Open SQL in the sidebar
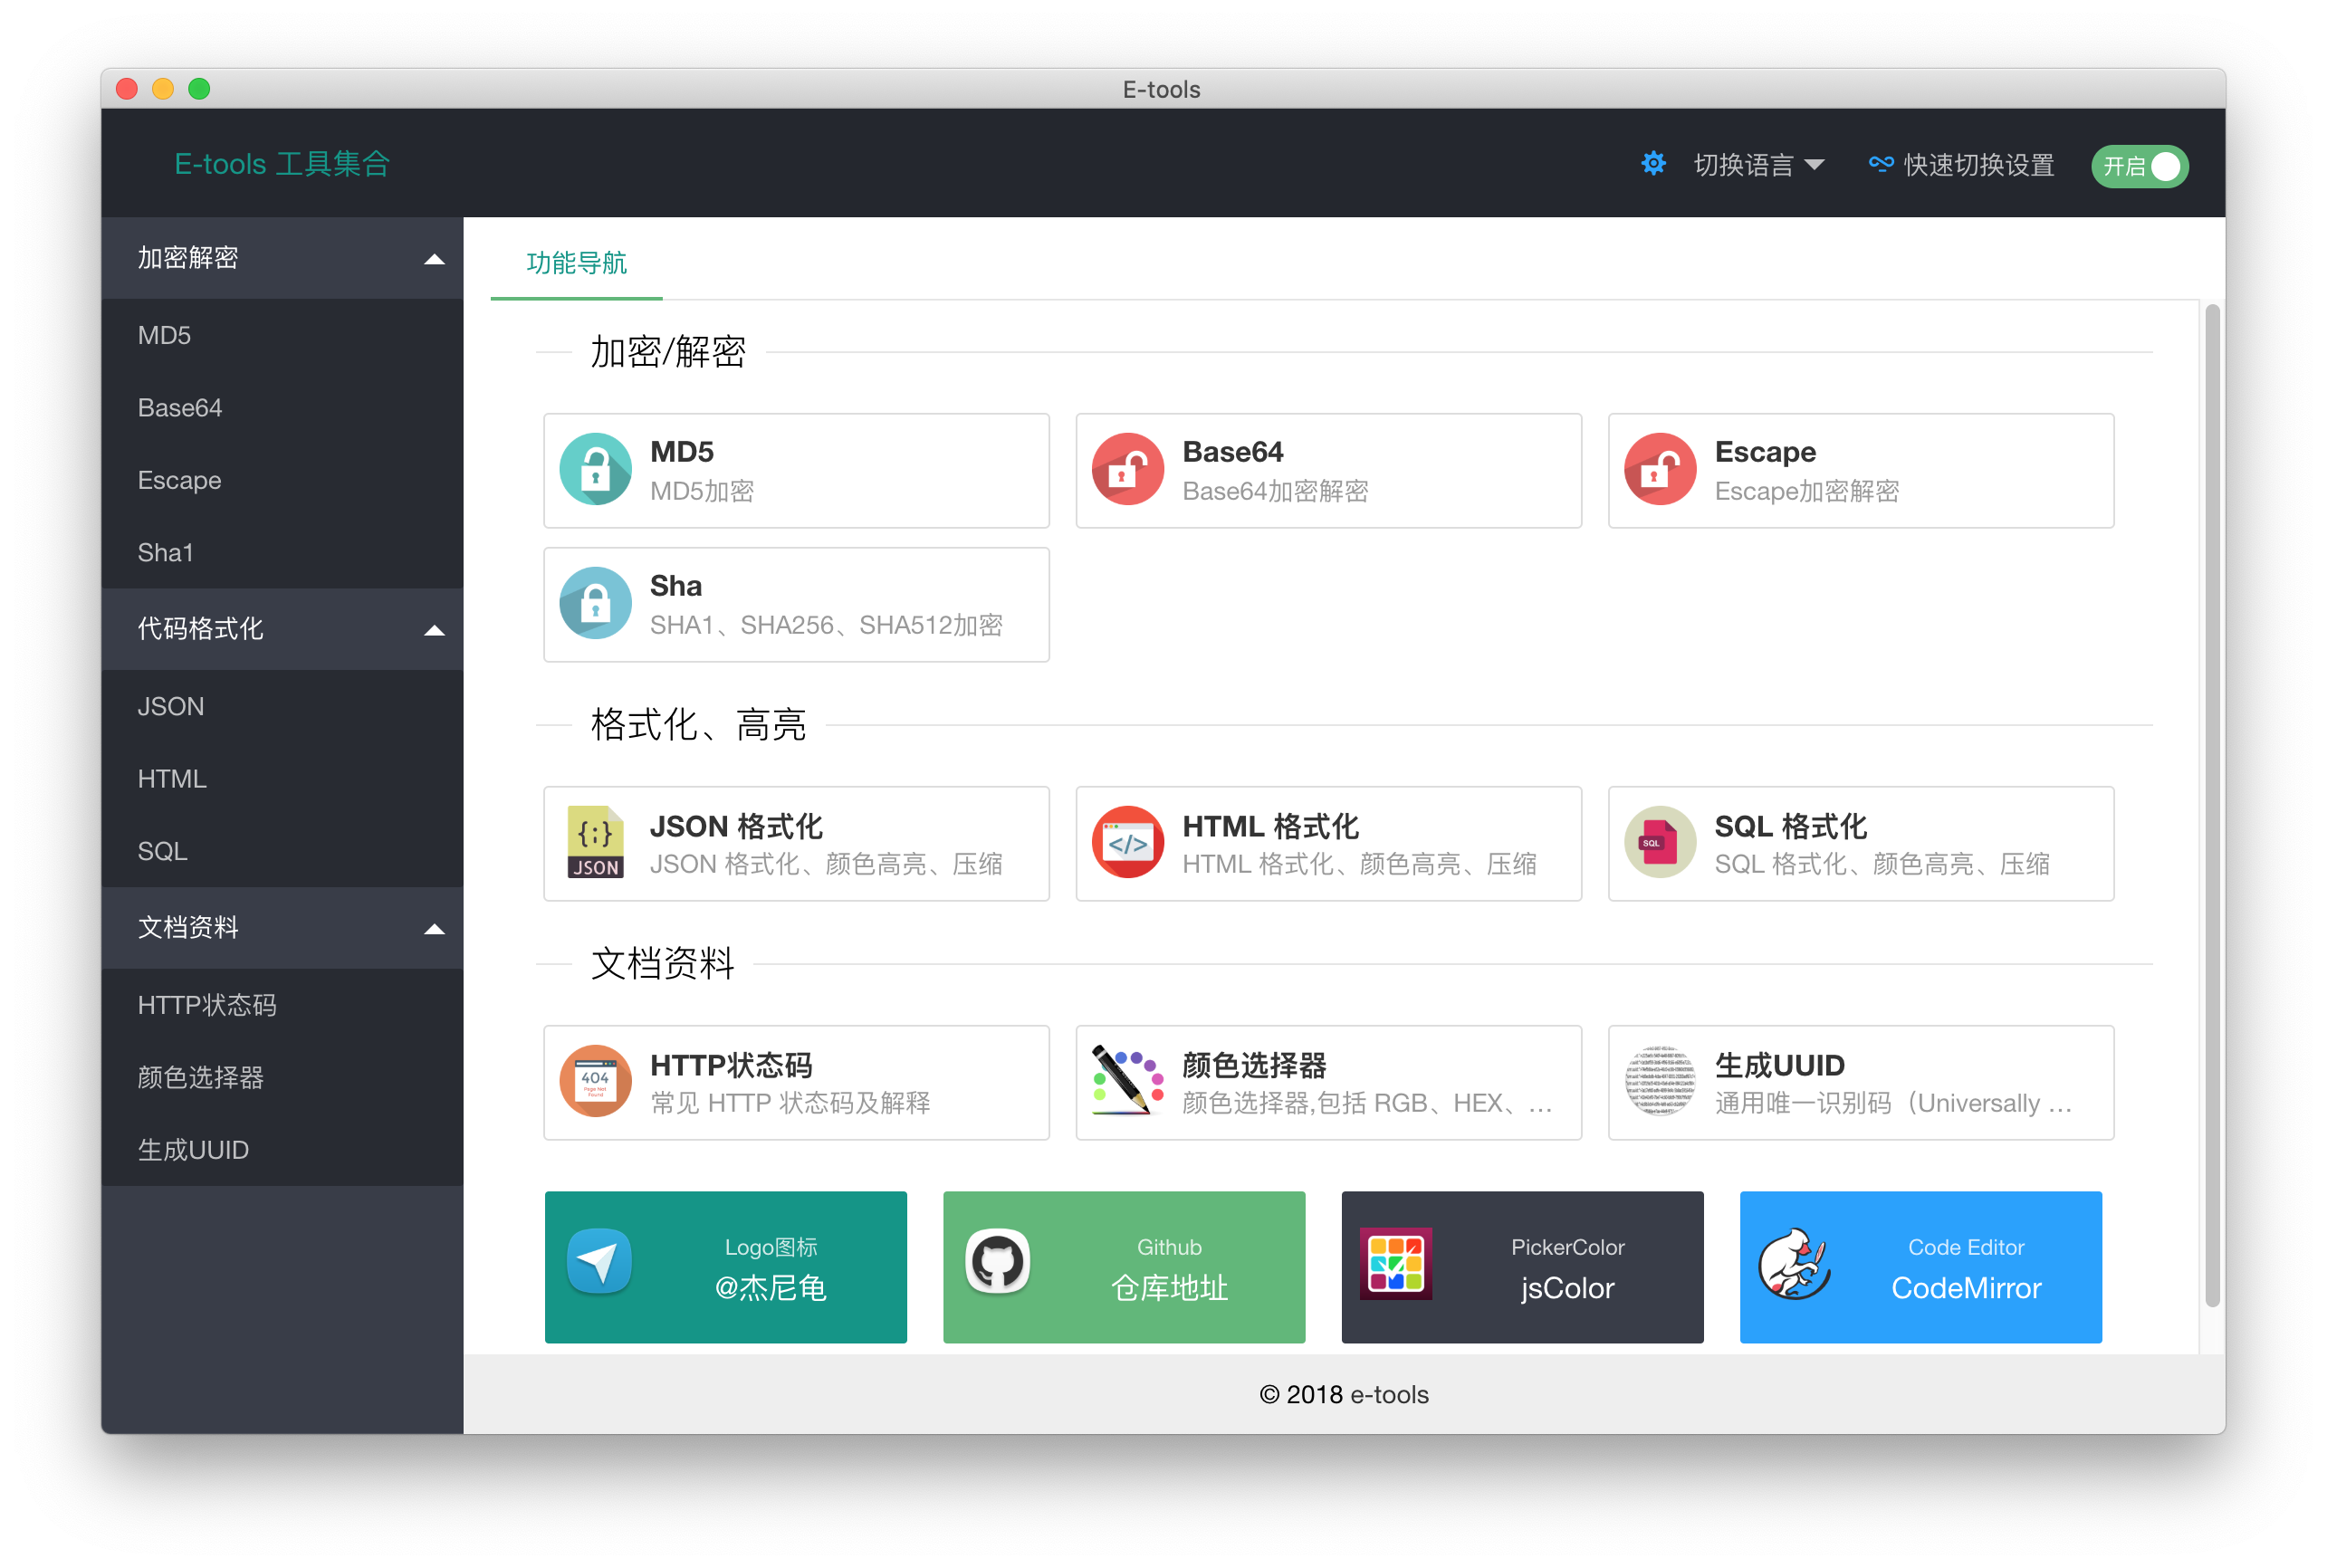Viewport: 2327px width, 1568px height. click(282, 851)
